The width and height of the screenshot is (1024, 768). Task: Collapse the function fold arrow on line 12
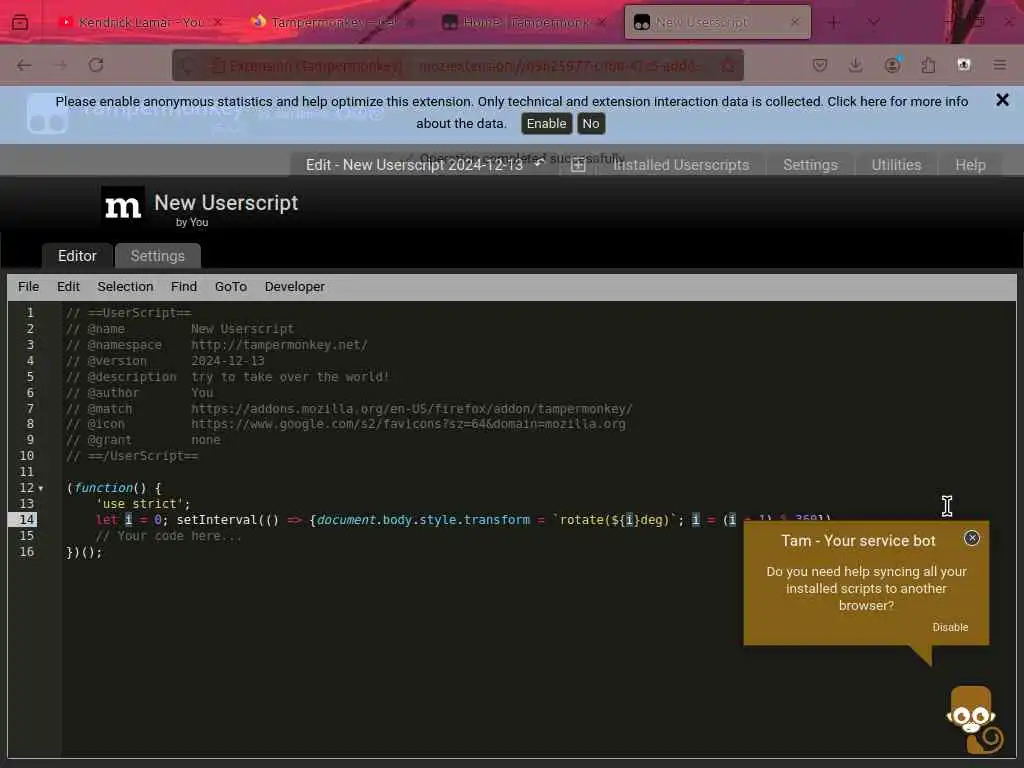(x=40, y=488)
